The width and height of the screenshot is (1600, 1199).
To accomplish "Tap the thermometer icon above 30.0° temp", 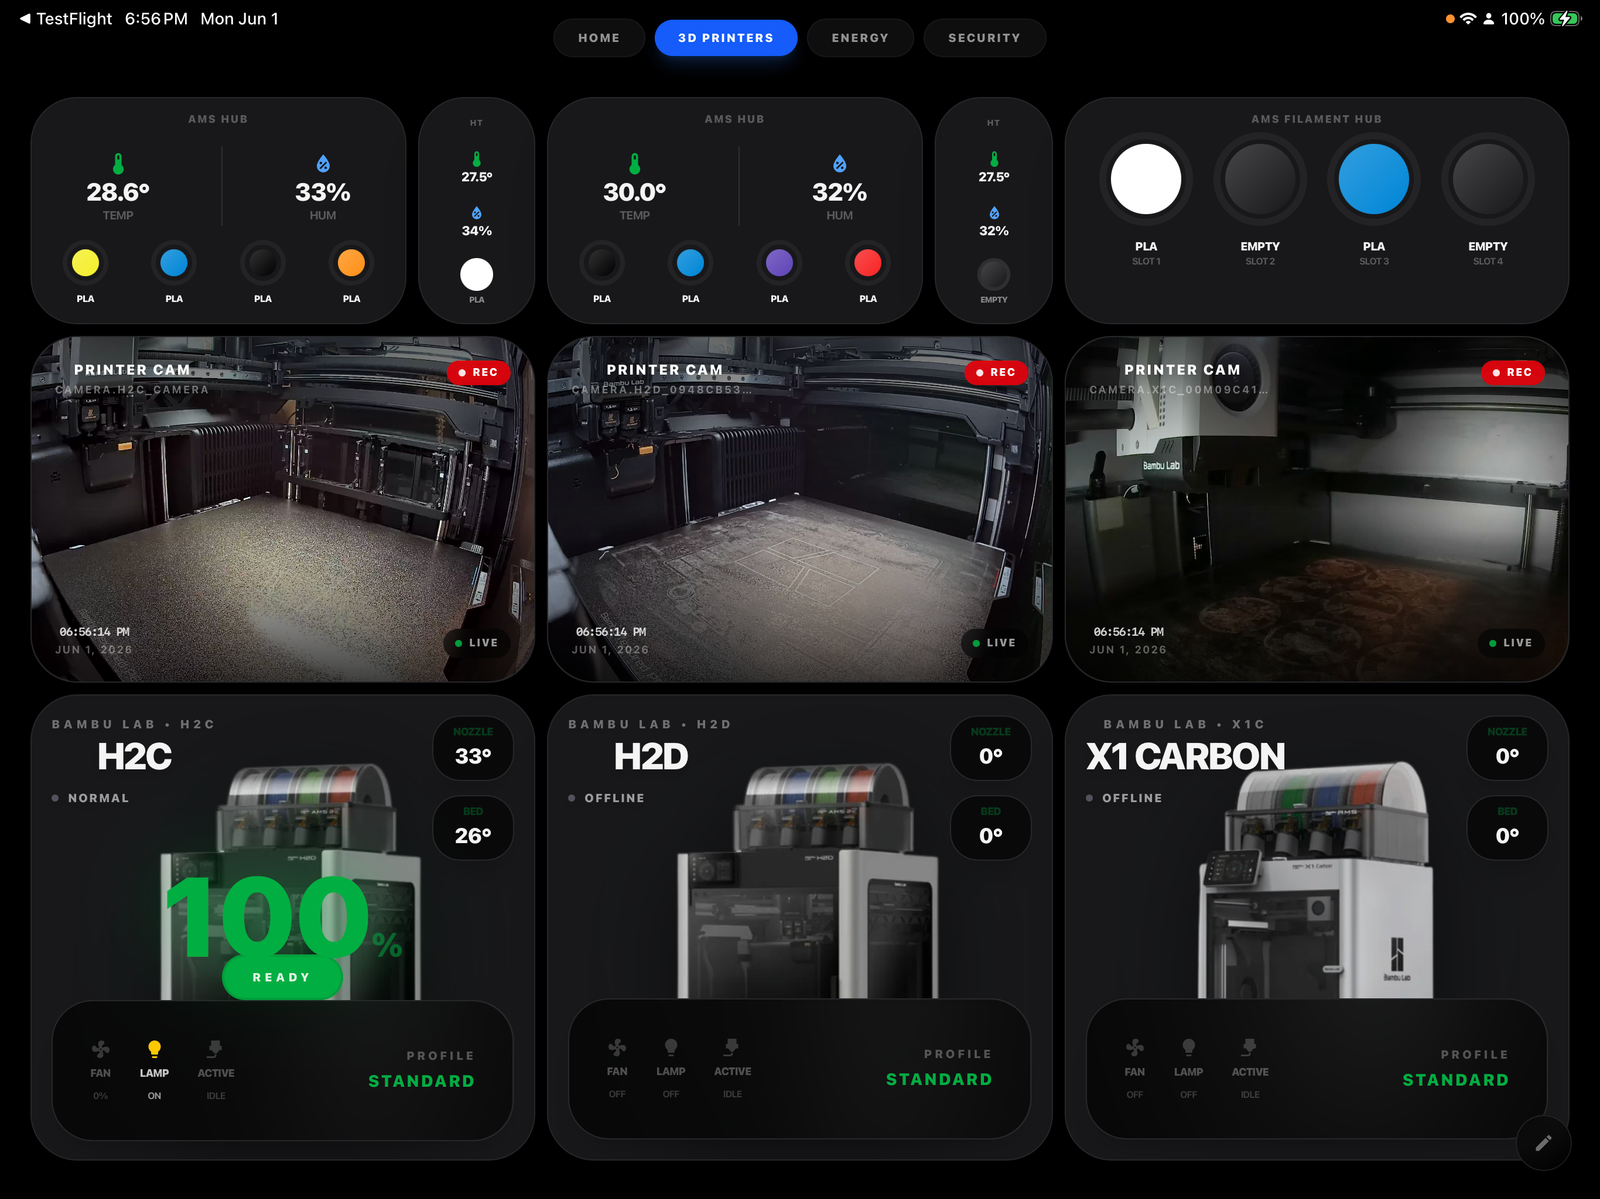I will 635,164.
